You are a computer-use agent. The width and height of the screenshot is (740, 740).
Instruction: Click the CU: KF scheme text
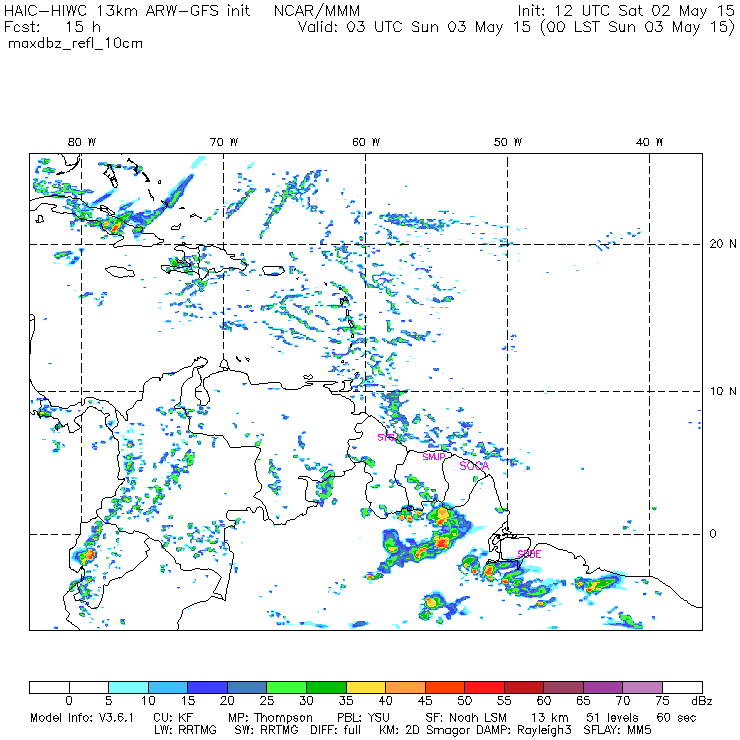(x=173, y=718)
